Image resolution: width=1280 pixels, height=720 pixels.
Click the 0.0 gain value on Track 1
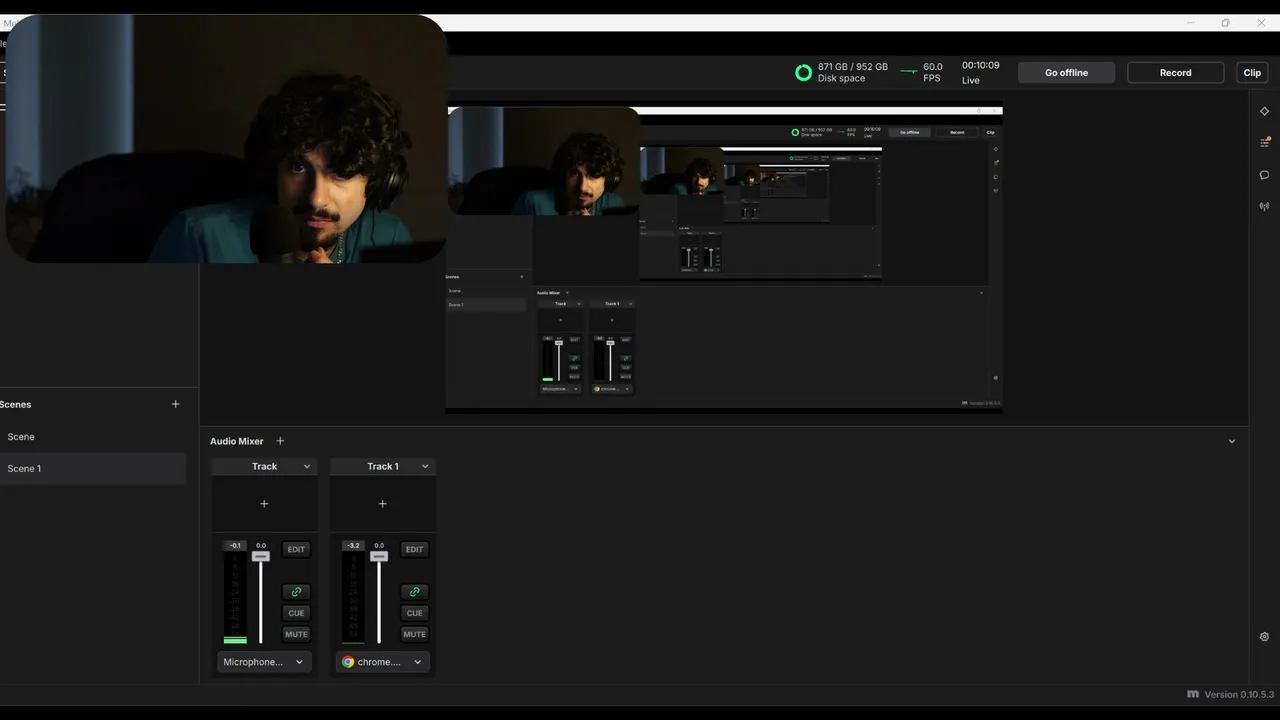pyautogui.click(x=379, y=546)
